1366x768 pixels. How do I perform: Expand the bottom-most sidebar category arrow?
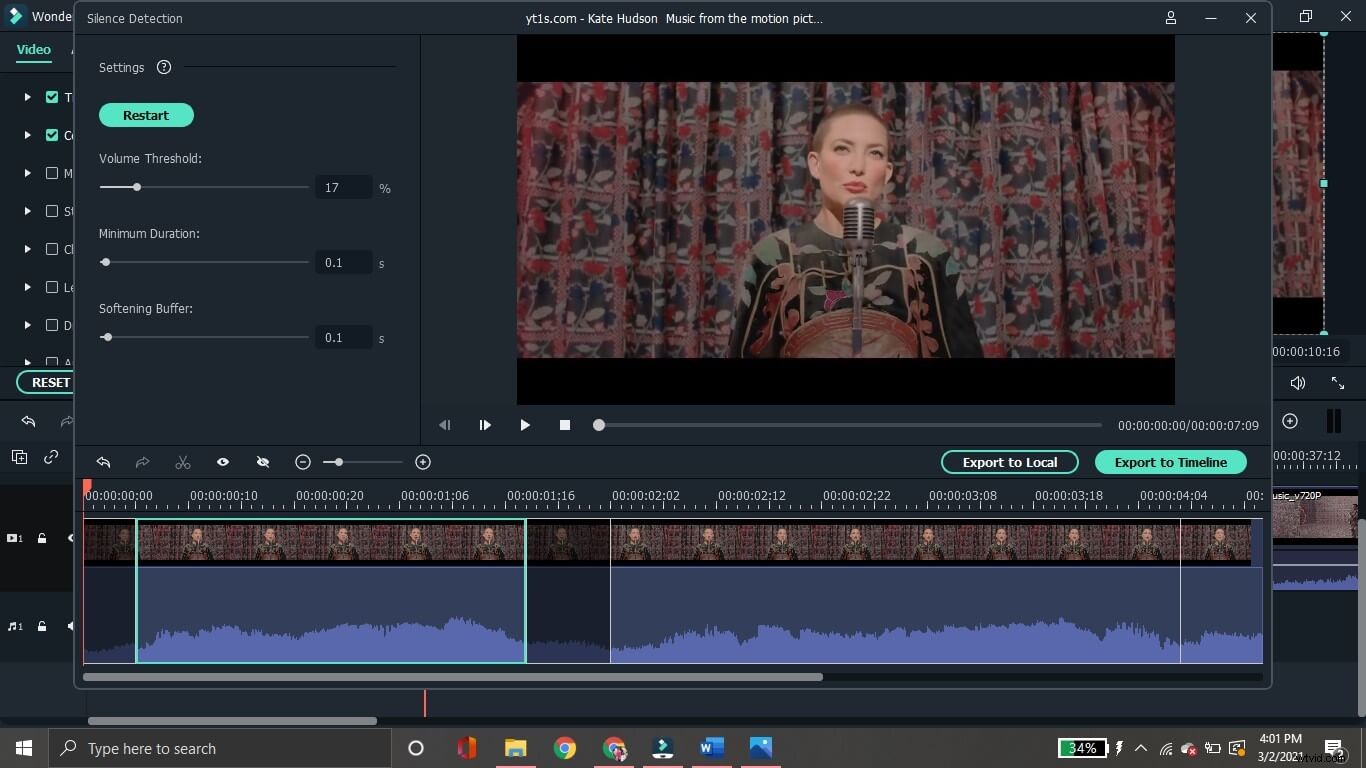pyautogui.click(x=27, y=362)
